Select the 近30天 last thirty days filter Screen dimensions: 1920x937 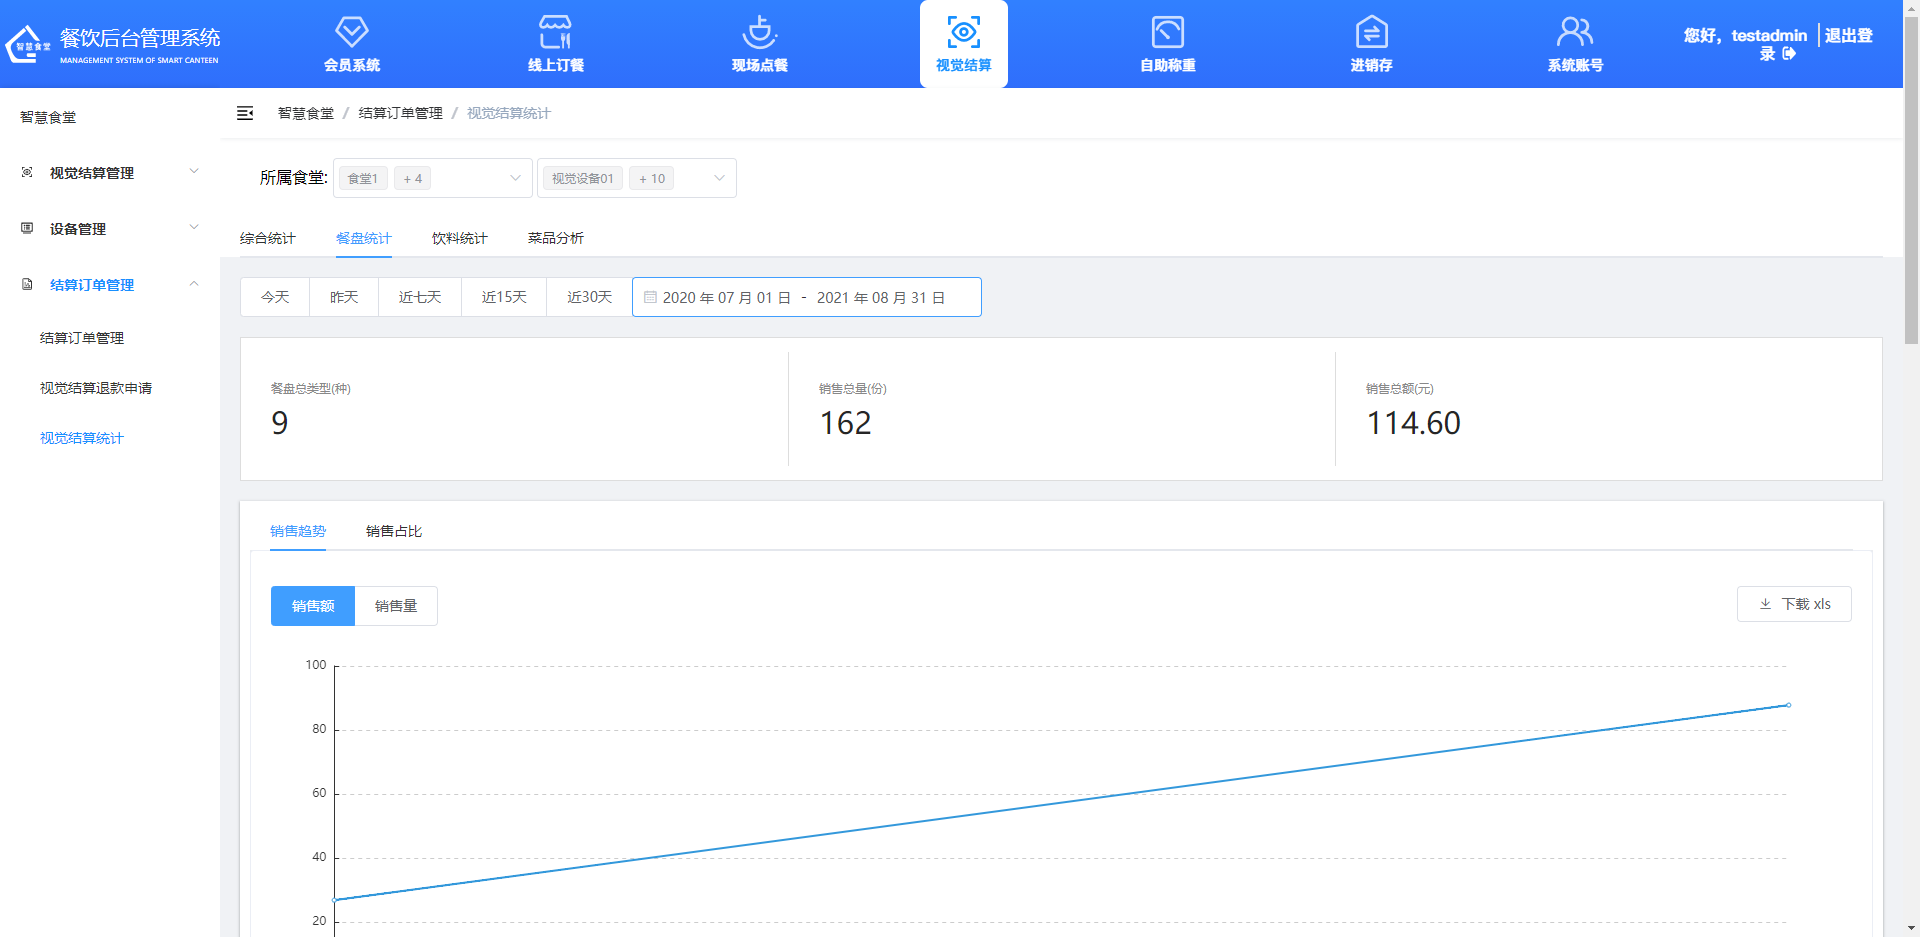click(589, 297)
